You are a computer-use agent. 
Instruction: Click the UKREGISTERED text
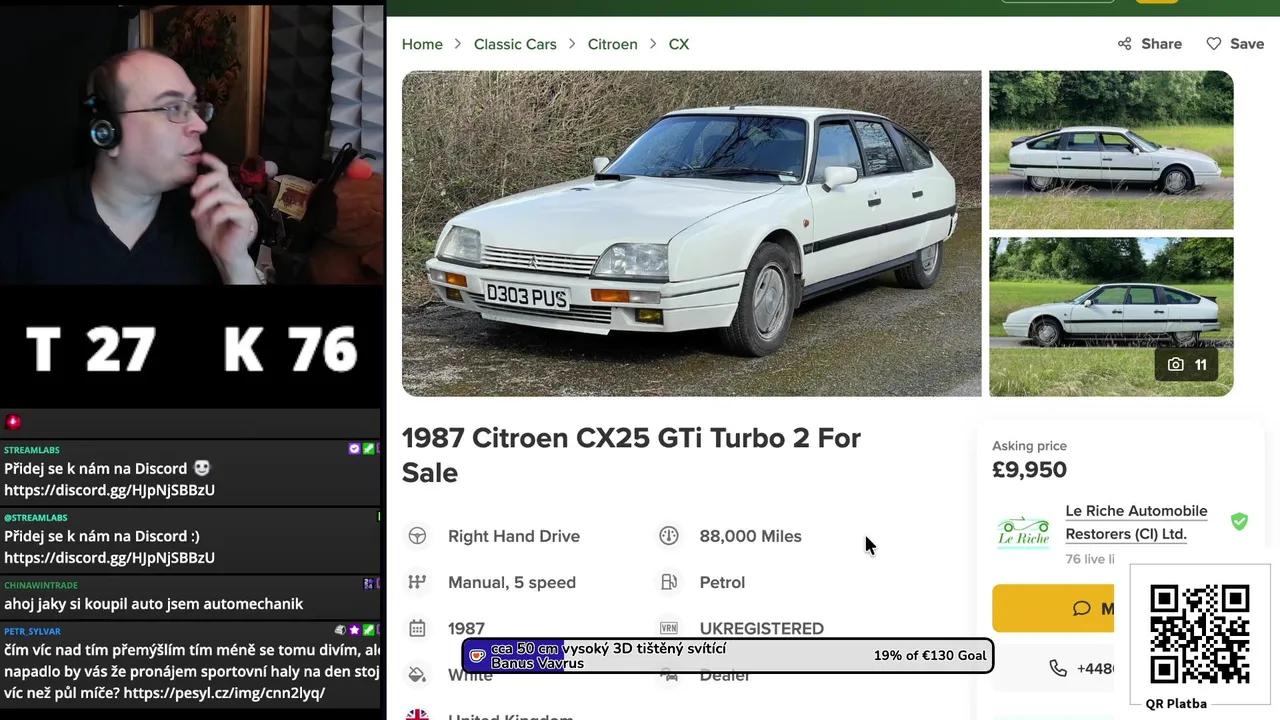tap(762, 628)
